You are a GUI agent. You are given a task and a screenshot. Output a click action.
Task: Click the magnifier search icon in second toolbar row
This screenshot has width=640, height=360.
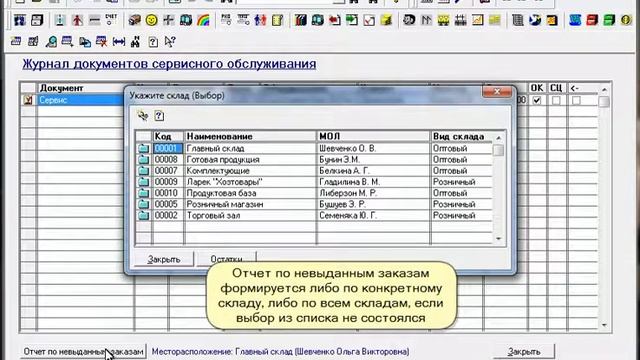[x=51, y=42]
